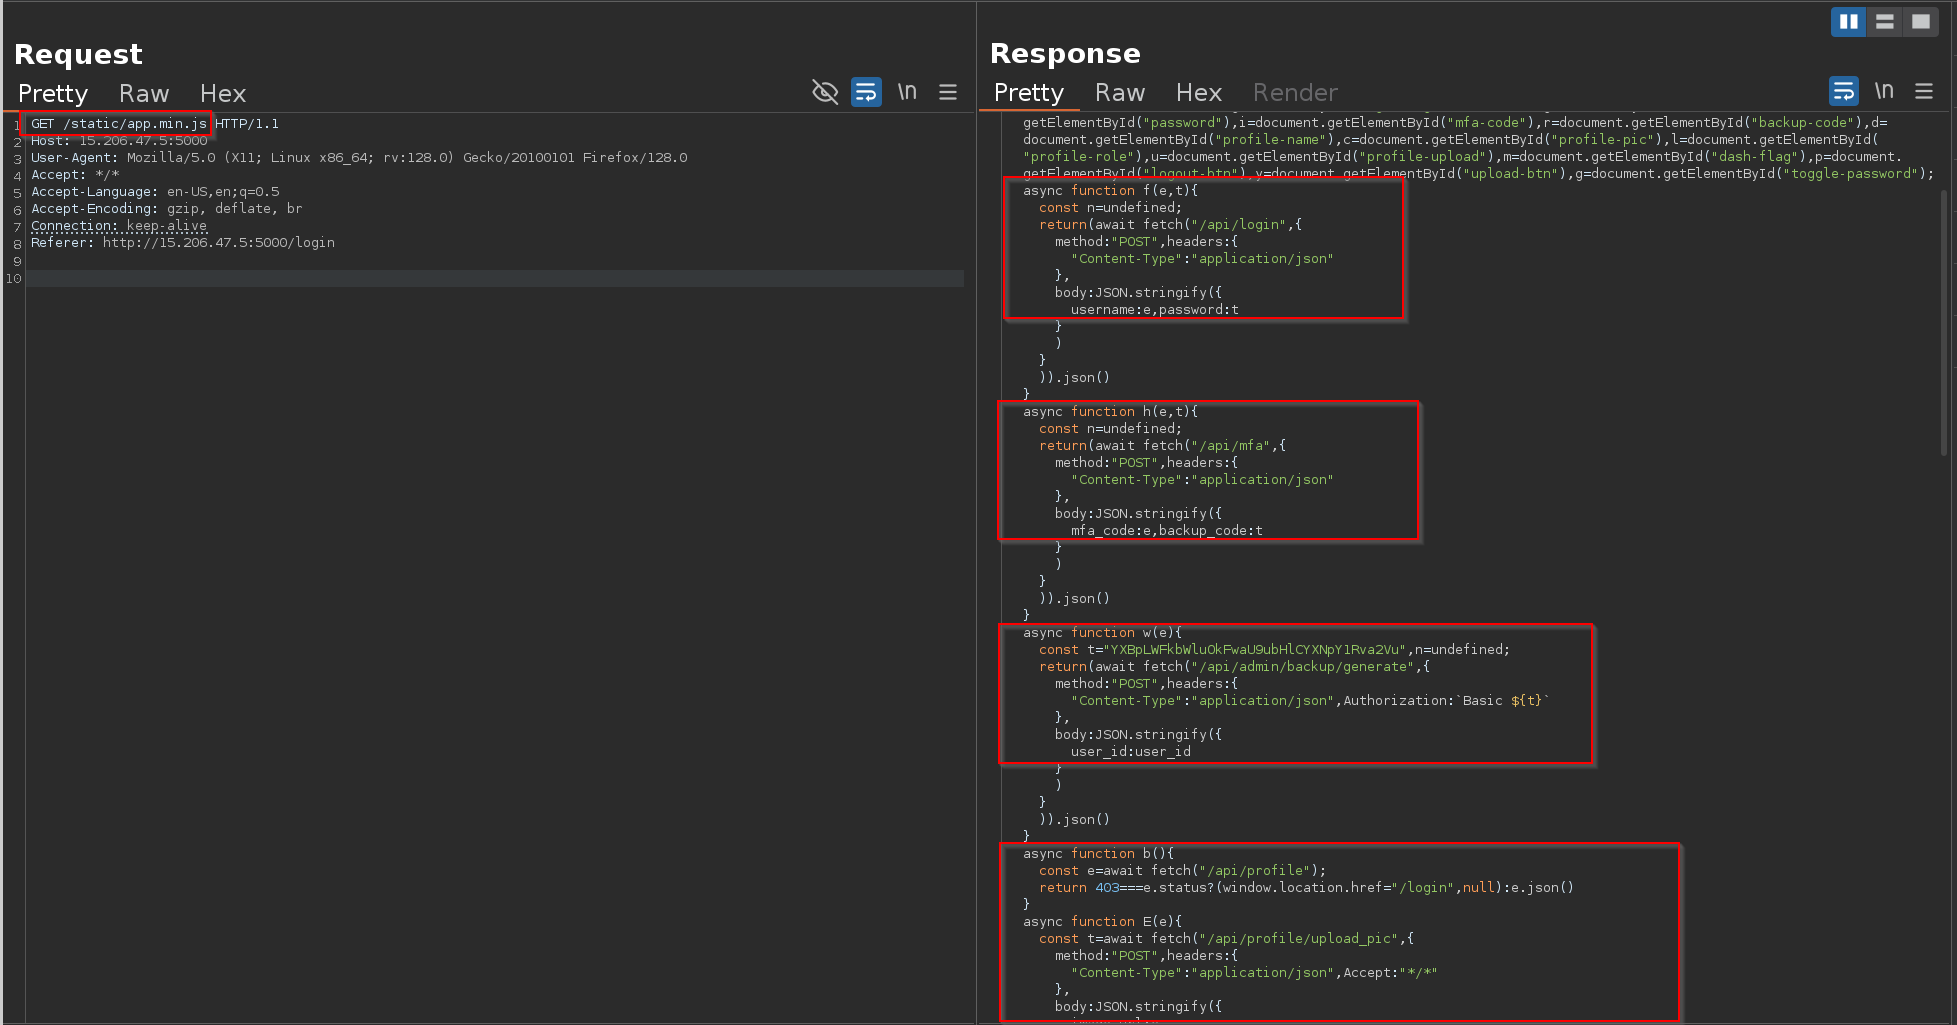Click the Response pane vertical scrollbar

(1944, 320)
